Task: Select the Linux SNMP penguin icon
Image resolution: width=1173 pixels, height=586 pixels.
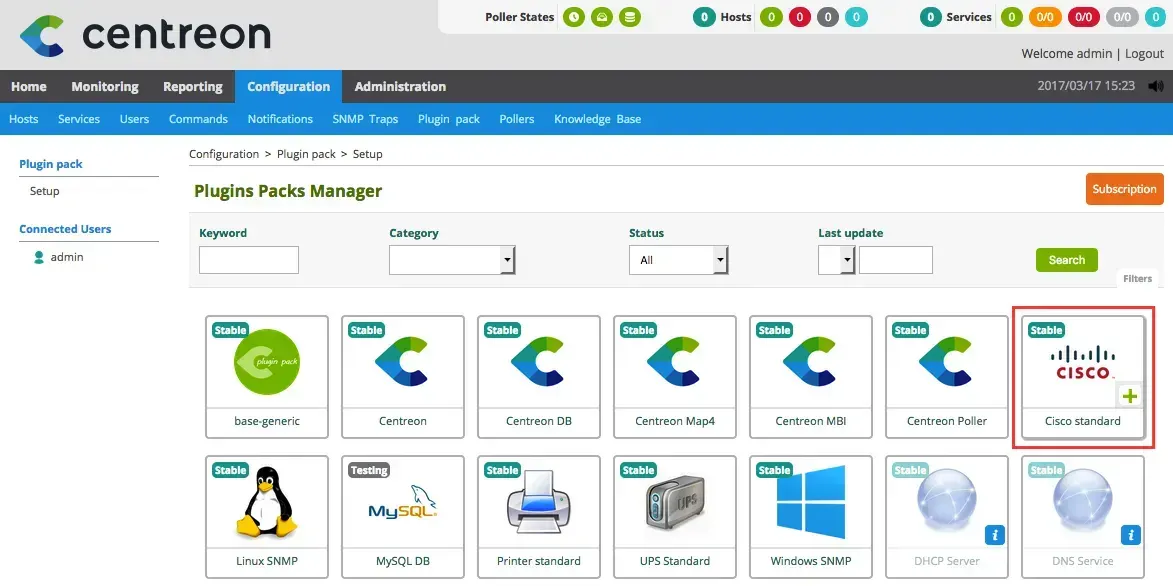Action: point(266,501)
